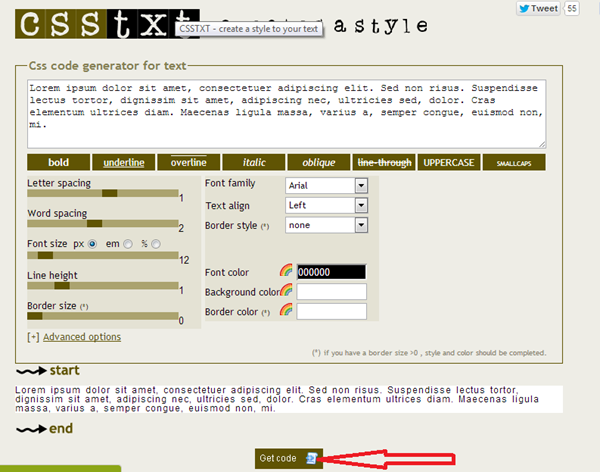Open the Font color rainbow picker
600x472 pixels.
click(286, 270)
